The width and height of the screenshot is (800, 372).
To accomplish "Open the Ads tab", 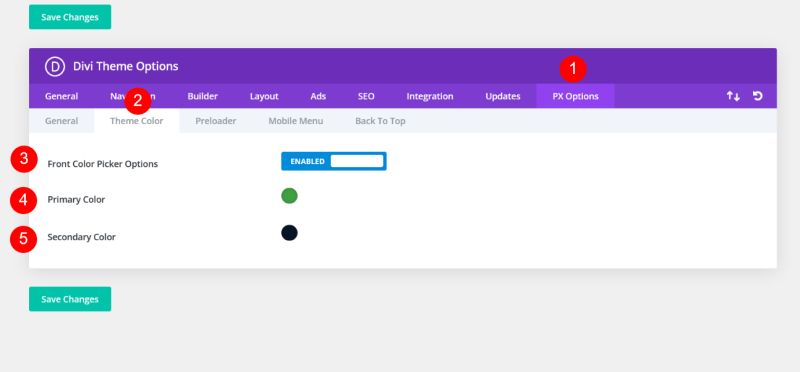I will (x=318, y=96).
